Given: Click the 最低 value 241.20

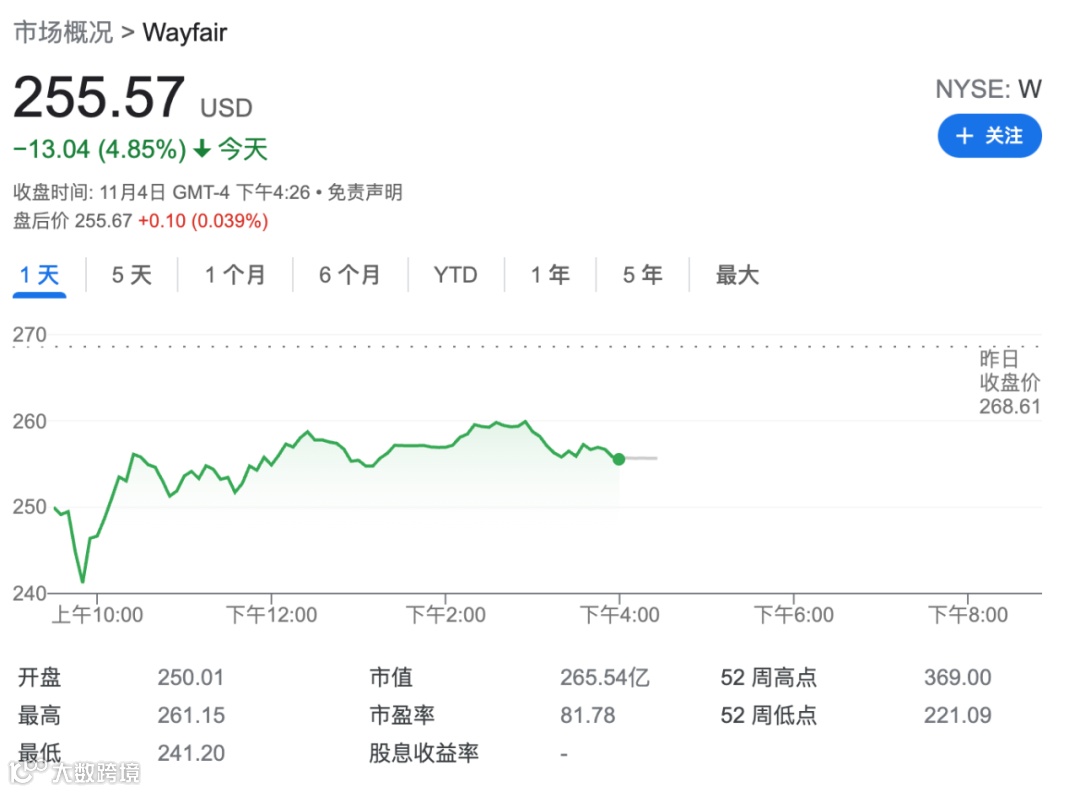Looking at the screenshot, I should pos(191,753).
